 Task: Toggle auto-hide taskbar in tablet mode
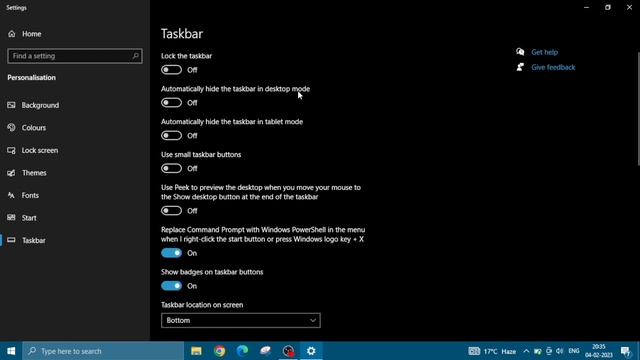(x=171, y=136)
